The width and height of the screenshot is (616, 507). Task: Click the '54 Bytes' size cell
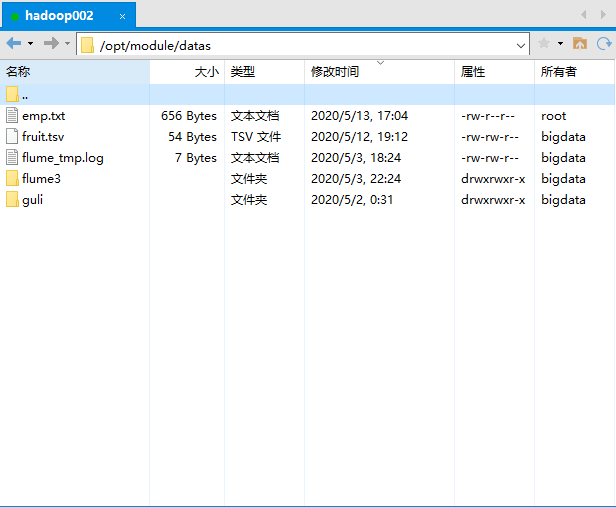tap(192, 137)
